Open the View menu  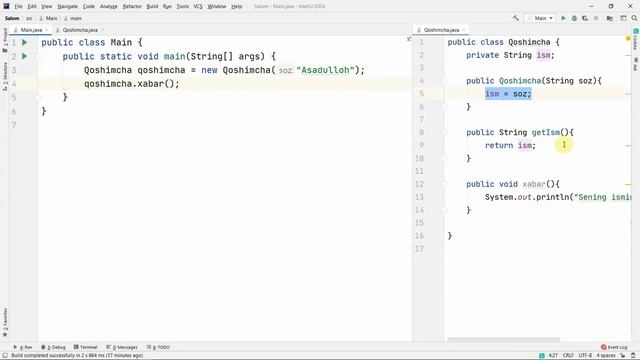tap(47, 7)
